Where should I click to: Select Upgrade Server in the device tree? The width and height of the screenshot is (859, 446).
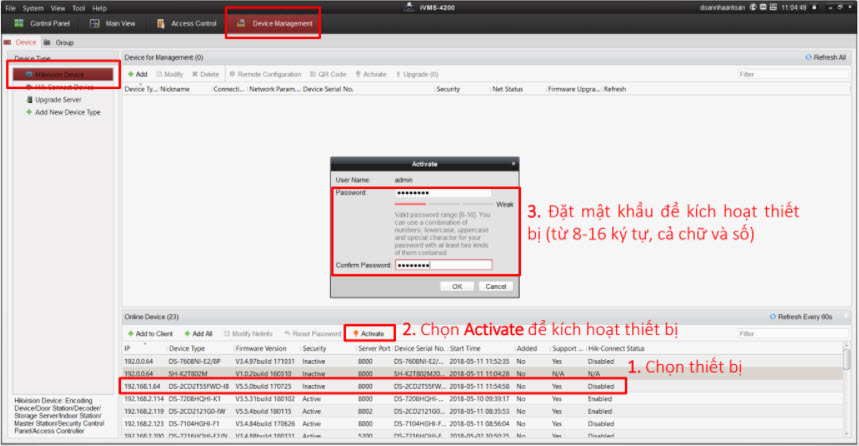point(58,100)
